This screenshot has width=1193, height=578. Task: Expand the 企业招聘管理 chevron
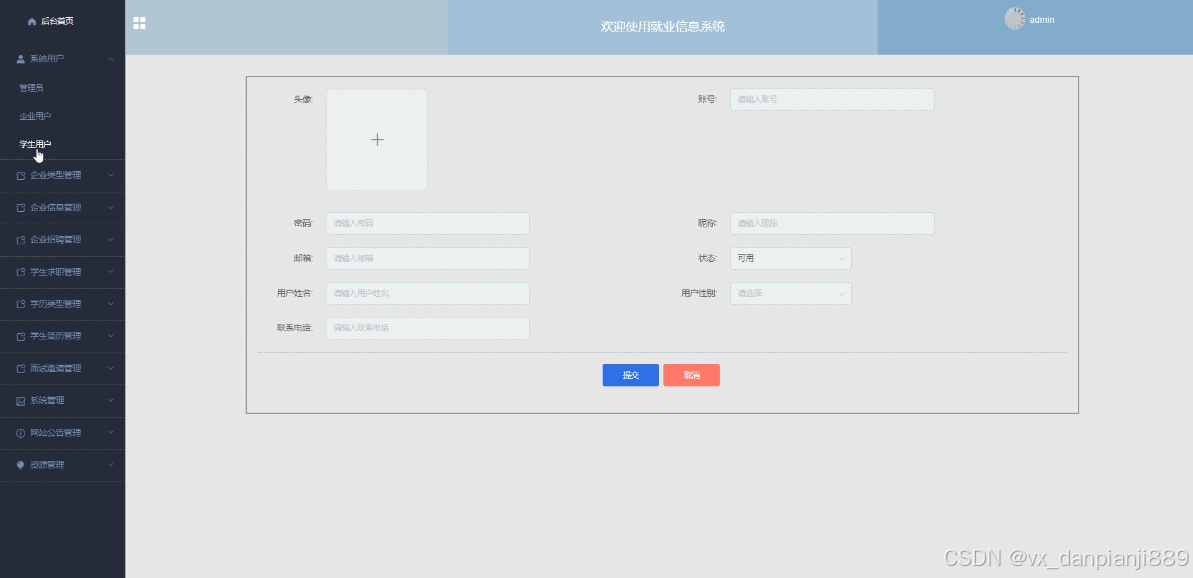tap(111, 240)
